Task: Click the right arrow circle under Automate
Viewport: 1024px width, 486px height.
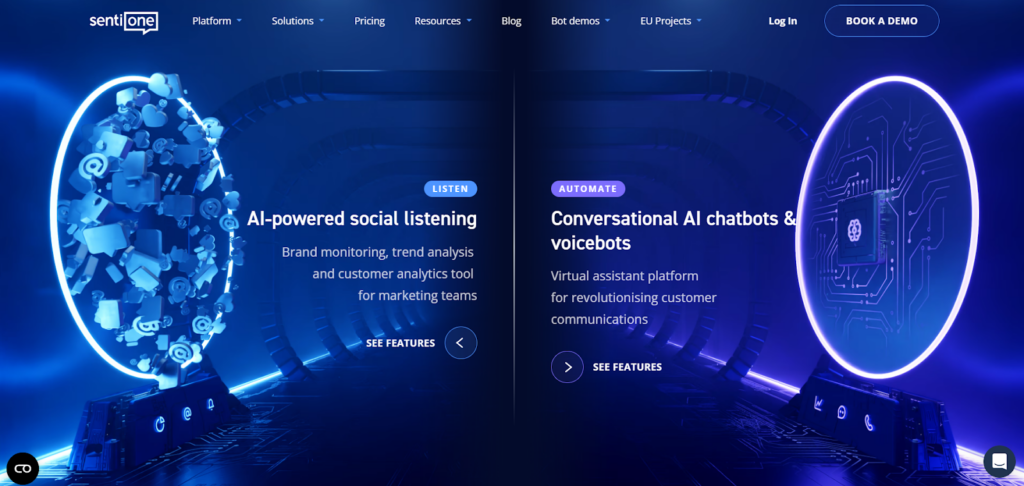Action: click(567, 367)
